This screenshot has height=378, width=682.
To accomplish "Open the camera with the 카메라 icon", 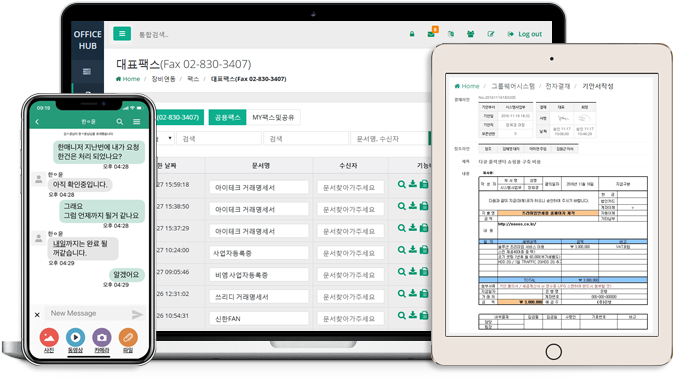I will [x=102, y=338].
